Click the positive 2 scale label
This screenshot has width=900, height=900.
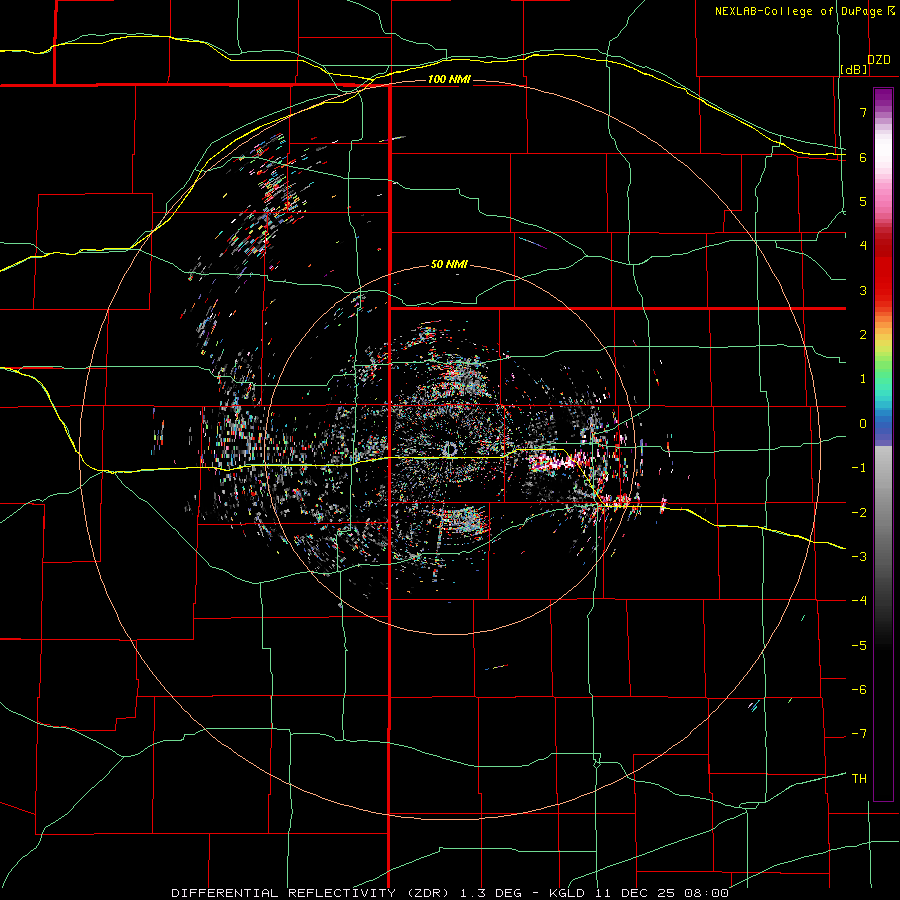click(863, 335)
